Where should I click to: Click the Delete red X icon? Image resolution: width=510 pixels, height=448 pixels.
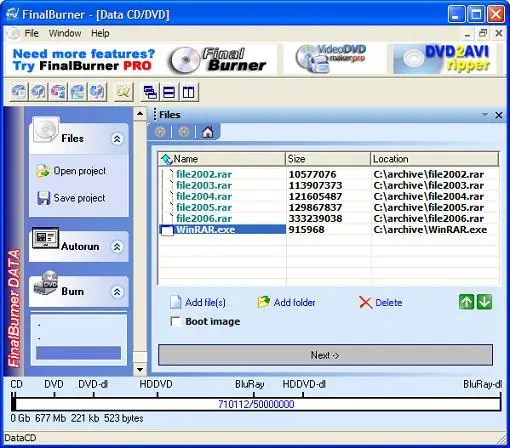tap(365, 303)
